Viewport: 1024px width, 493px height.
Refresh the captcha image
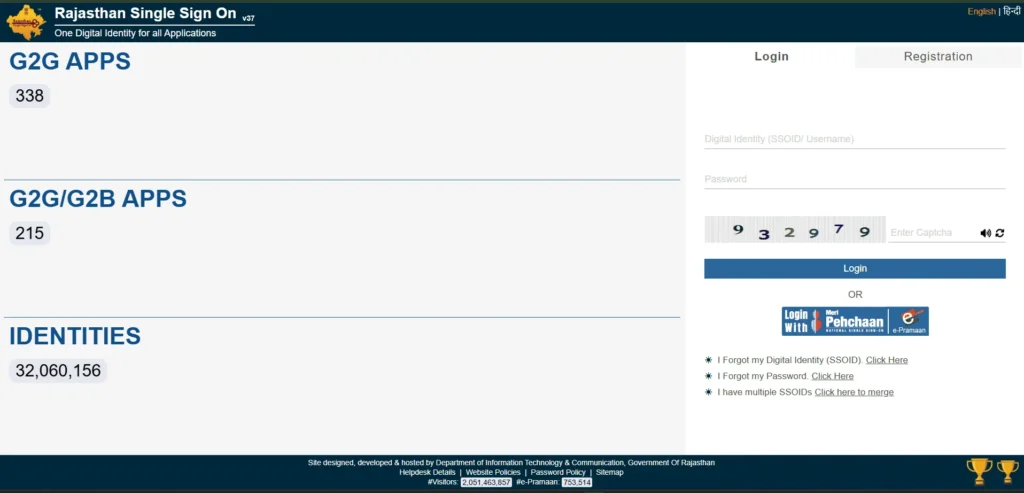(x=999, y=233)
